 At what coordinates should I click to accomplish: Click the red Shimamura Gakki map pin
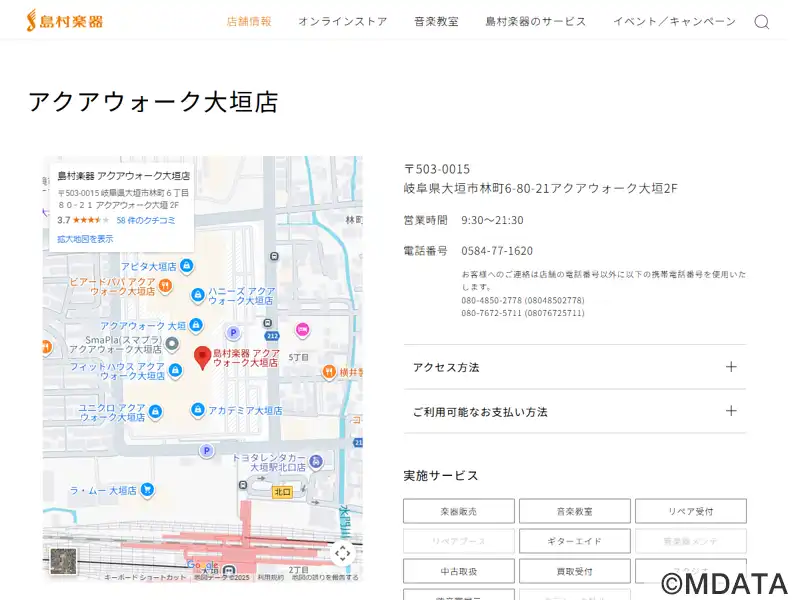pos(202,357)
